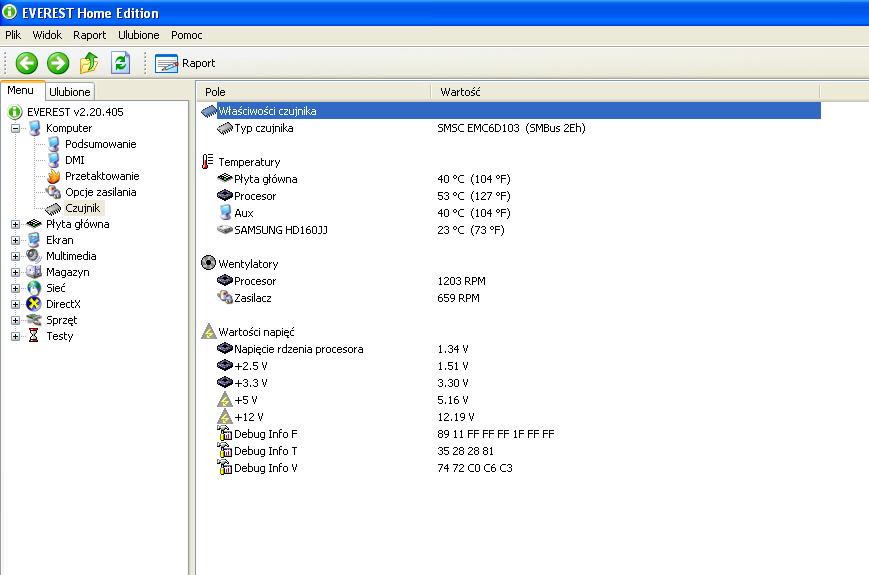Collapse the Komputer tree node
This screenshot has width=869, height=575.
point(16,128)
